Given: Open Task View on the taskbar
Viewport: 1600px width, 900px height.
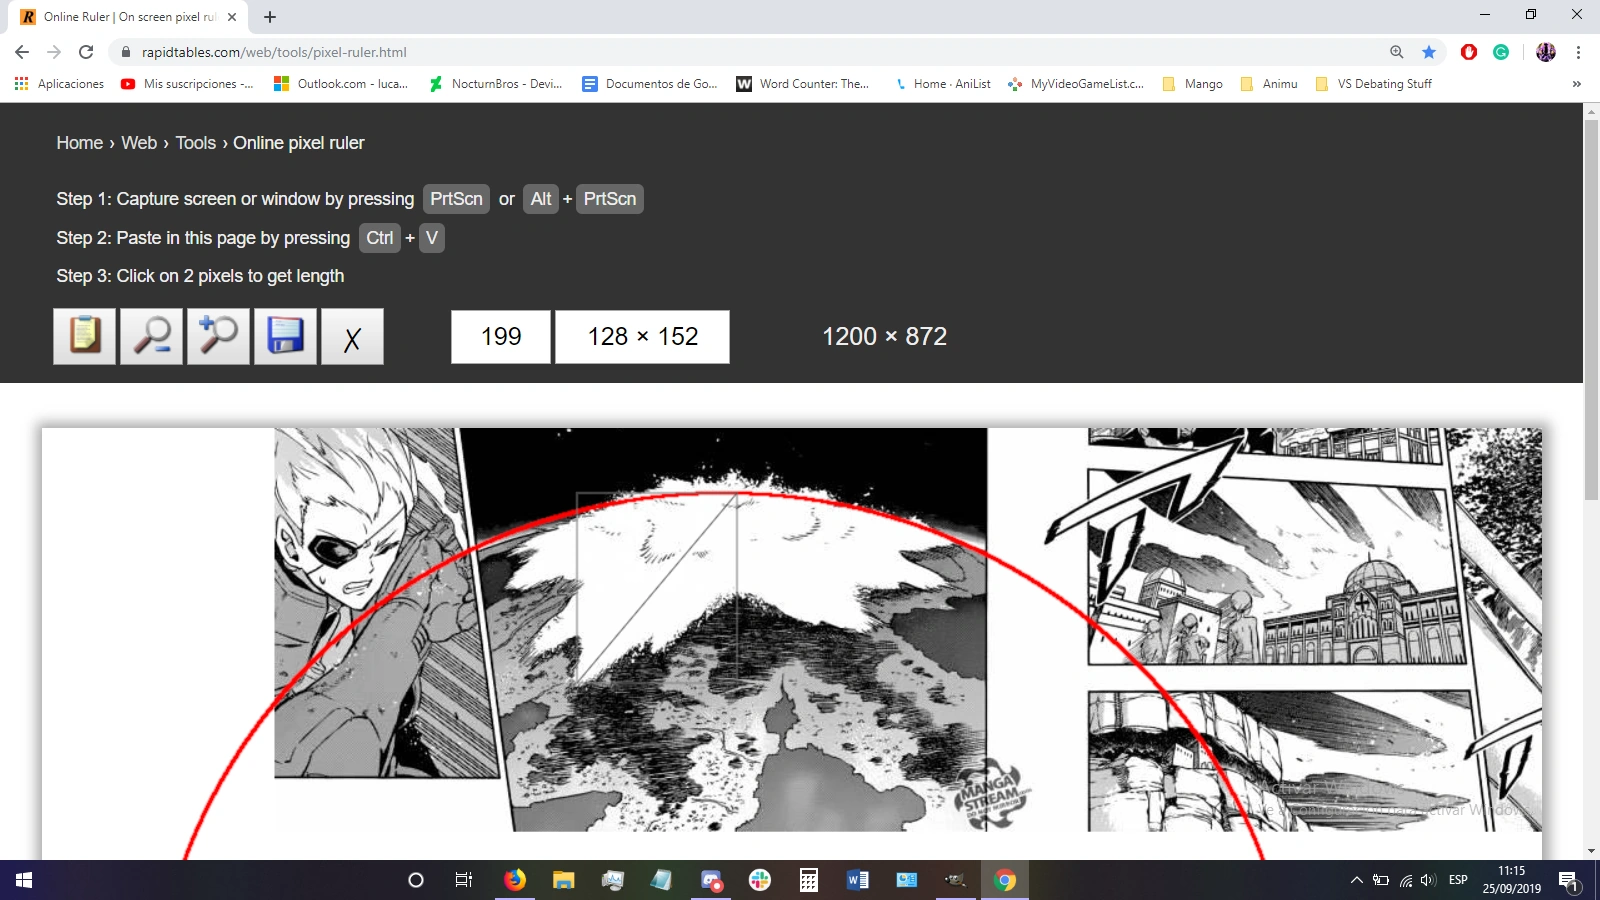Looking at the screenshot, I should point(464,880).
